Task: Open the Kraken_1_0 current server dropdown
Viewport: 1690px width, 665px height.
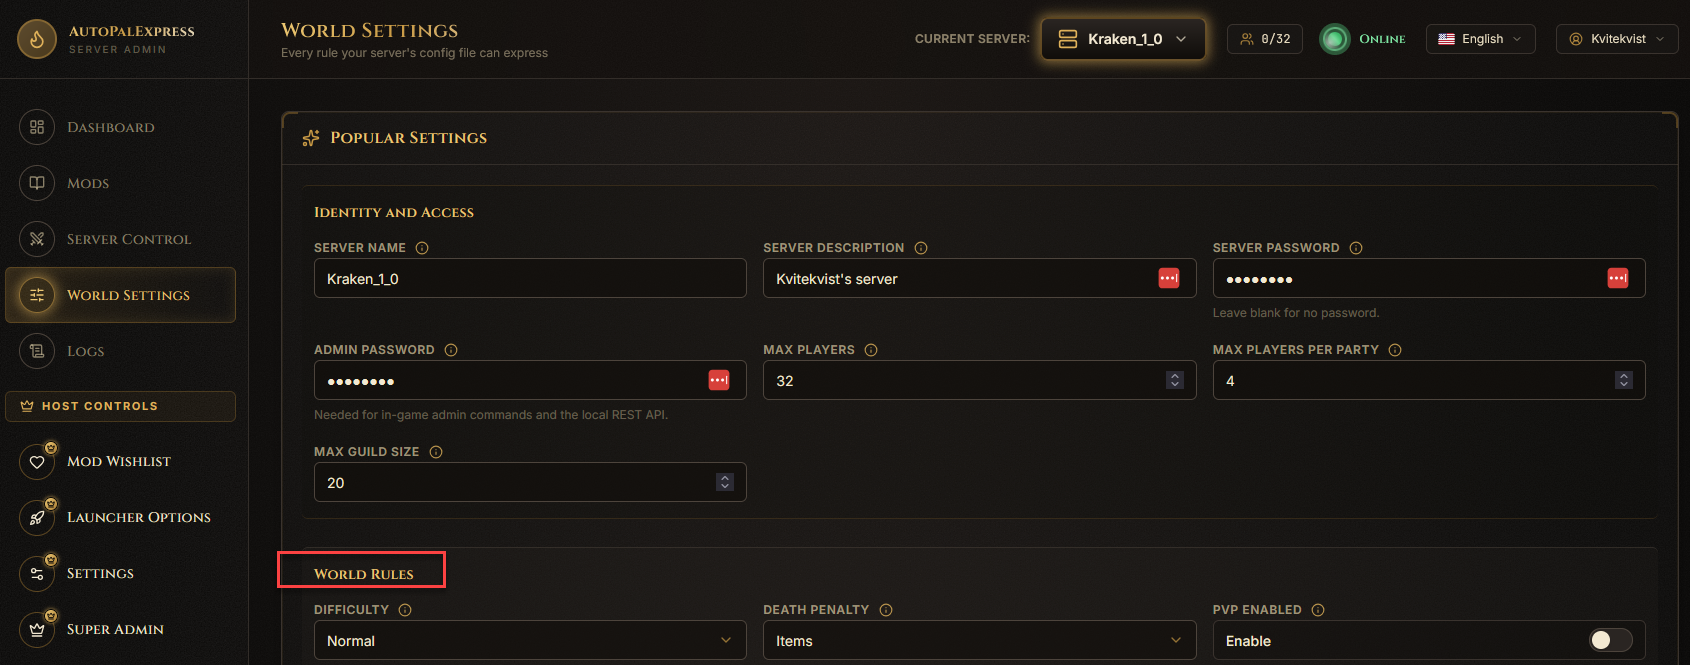Action: tap(1123, 39)
